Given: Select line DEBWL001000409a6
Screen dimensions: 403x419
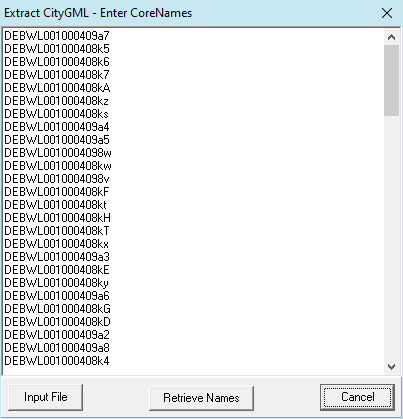Looking at the screenshot, I should [57, 296].
